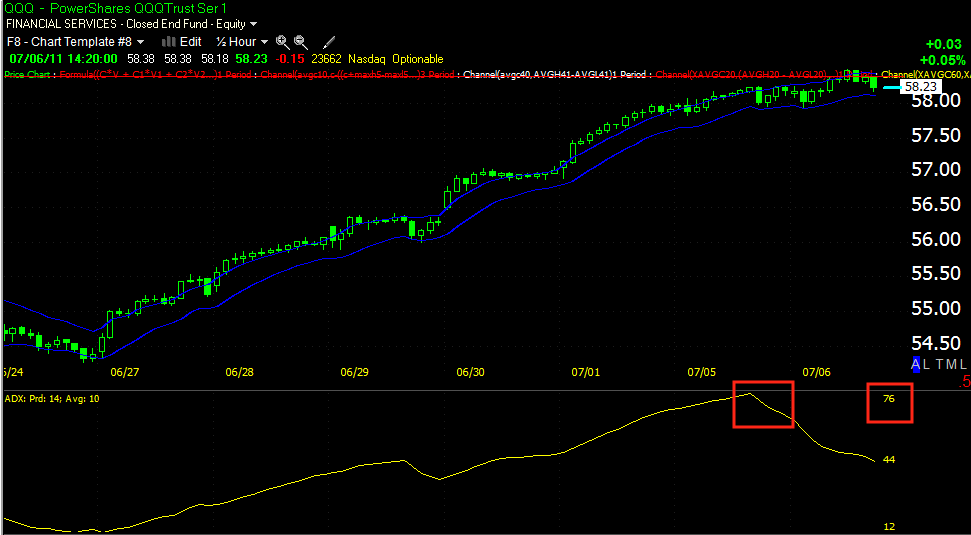This screenshot has width=971, height=535.
Task: Click the 07/01 date axis label
Action: coord(585,373)
